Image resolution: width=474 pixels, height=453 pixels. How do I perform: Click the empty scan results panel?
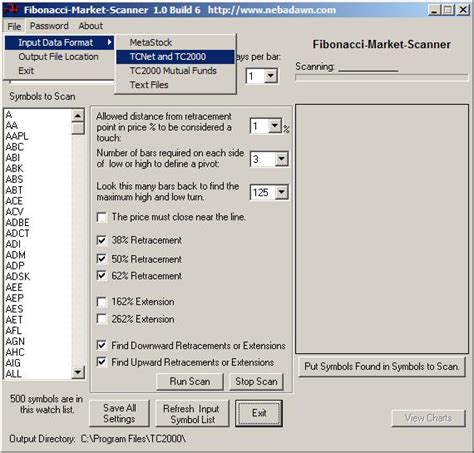[382, 229]
